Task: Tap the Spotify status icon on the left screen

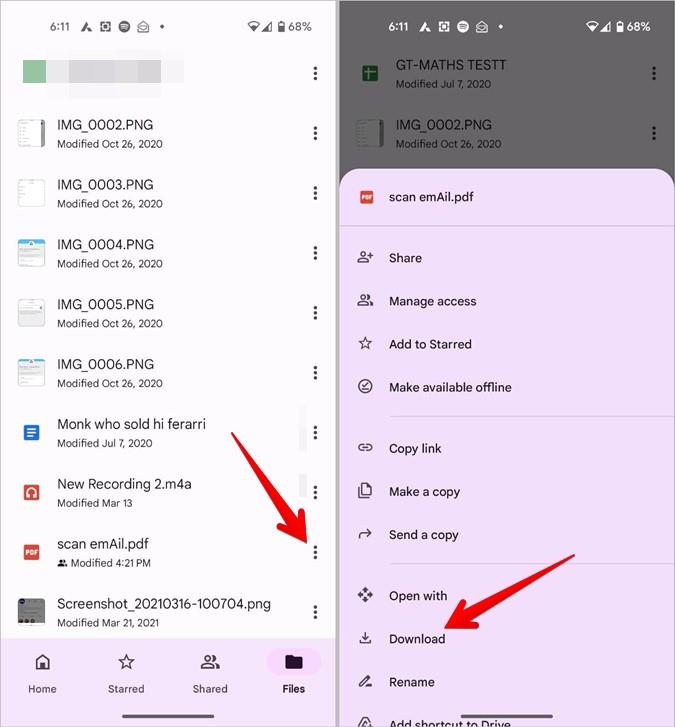Action: tap(124, 27)
